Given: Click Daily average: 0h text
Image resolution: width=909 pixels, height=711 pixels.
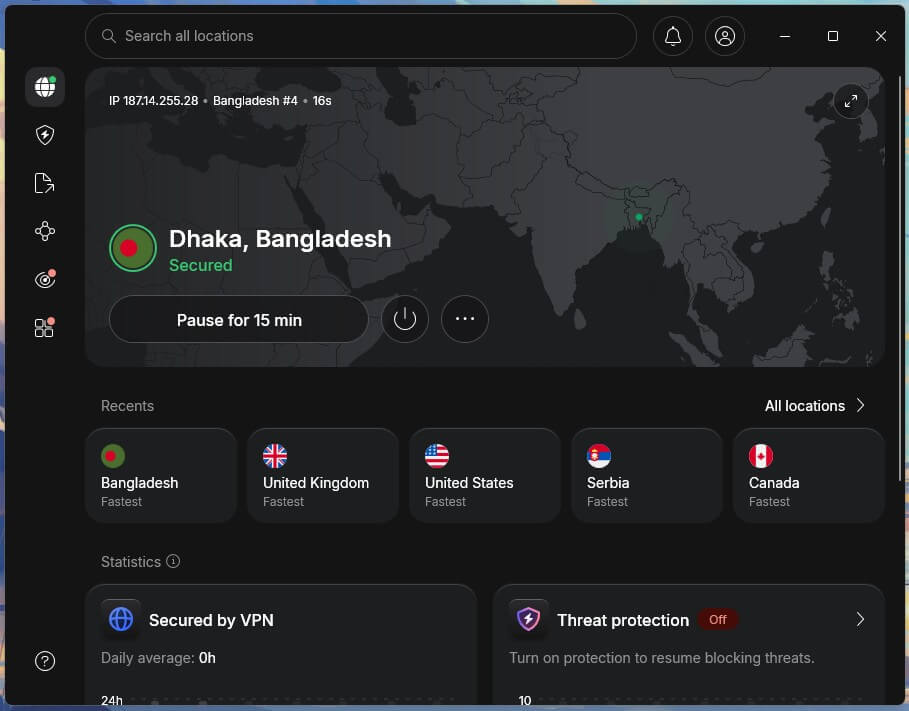Looking at the screenshot, I should click(x=158, y=658).
